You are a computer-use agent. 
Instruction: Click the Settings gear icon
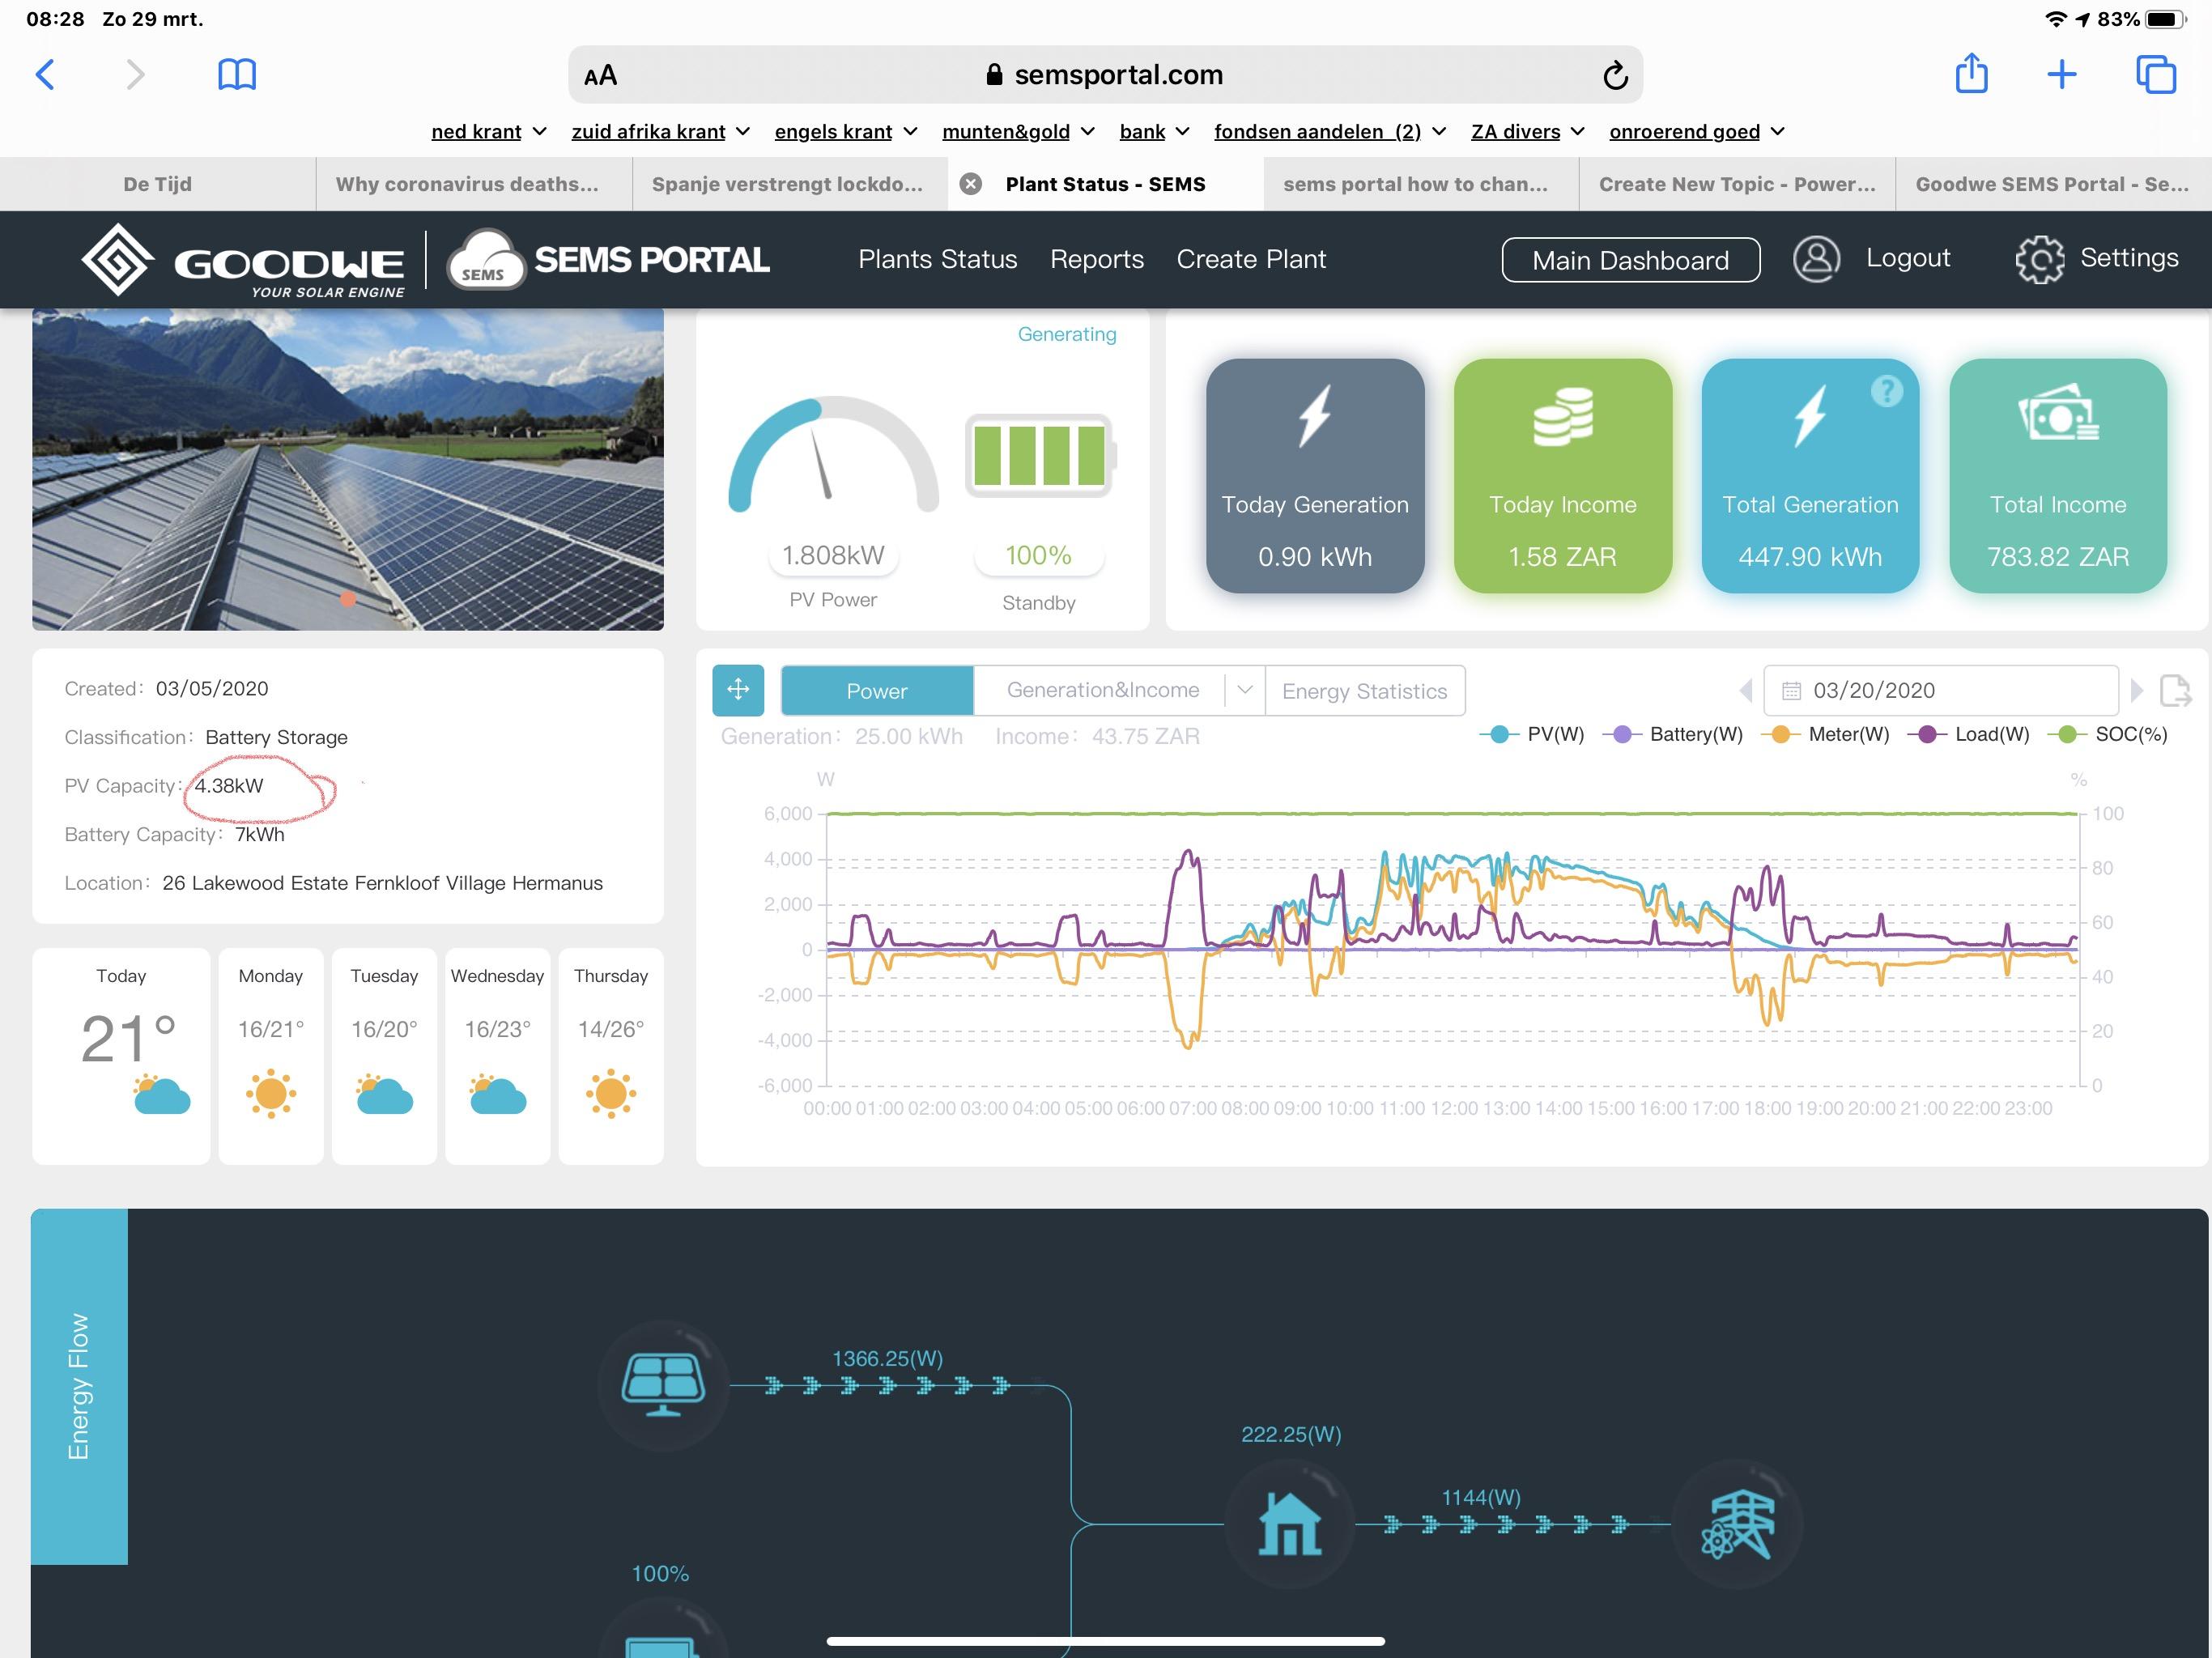click(x=2039, y=259)
